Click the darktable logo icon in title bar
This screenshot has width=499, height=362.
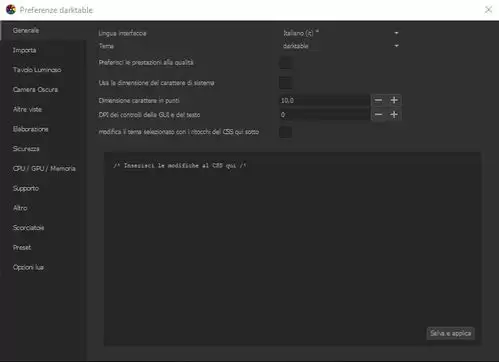[x=11, y=10]
